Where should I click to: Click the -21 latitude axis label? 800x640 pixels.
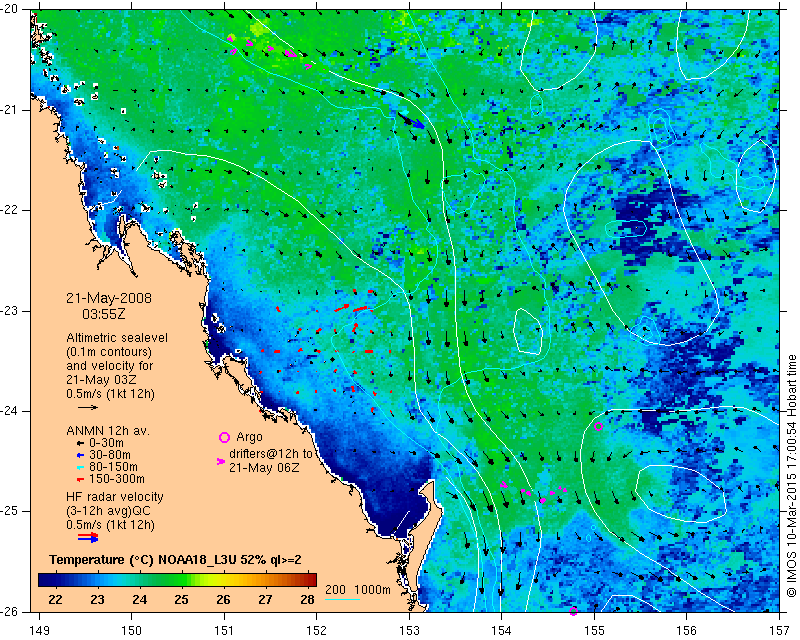[10, 110]
